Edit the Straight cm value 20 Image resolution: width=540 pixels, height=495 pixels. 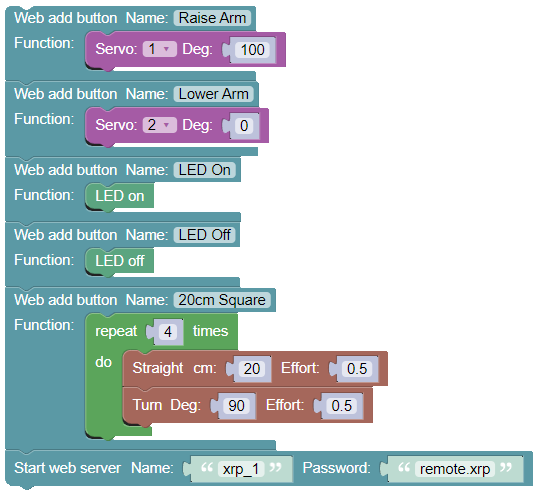pos(252,369)
